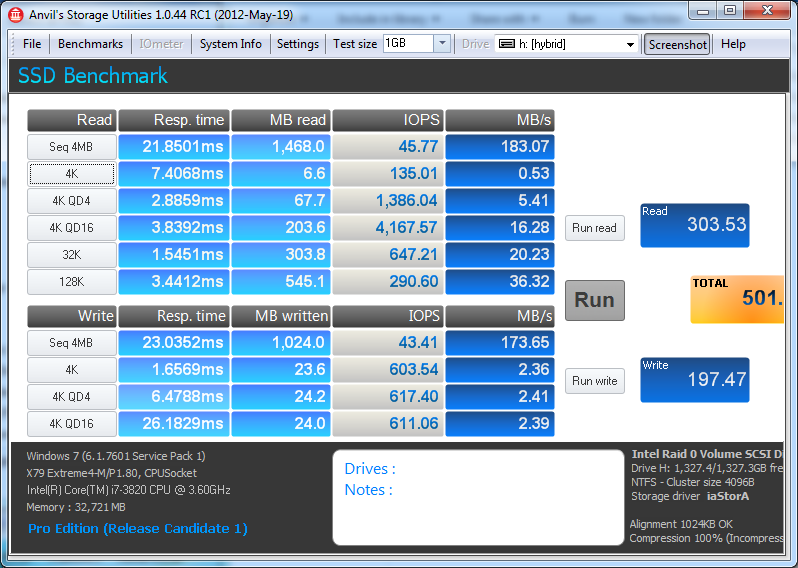Image resolution: width=798 pixels, height=568 pixels.
Task: Open the Help menu
Action: pos(733,44)
